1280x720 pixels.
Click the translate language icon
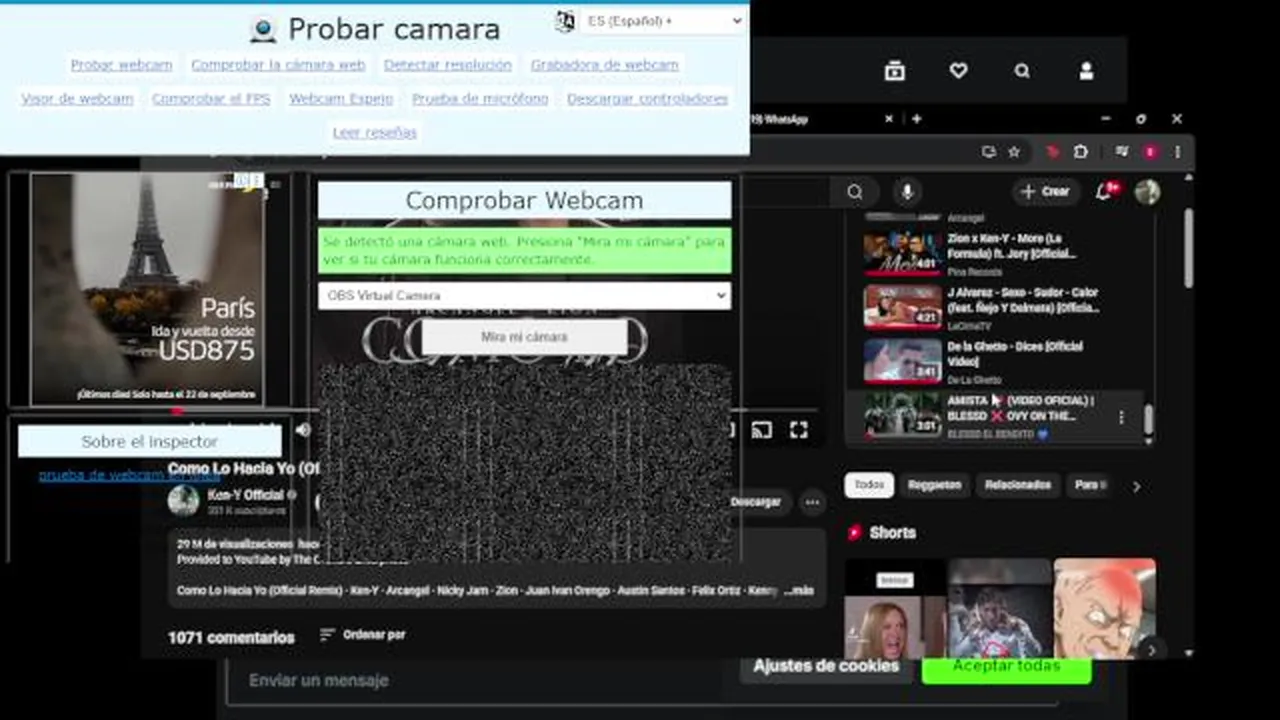click(x=565, y=21)
